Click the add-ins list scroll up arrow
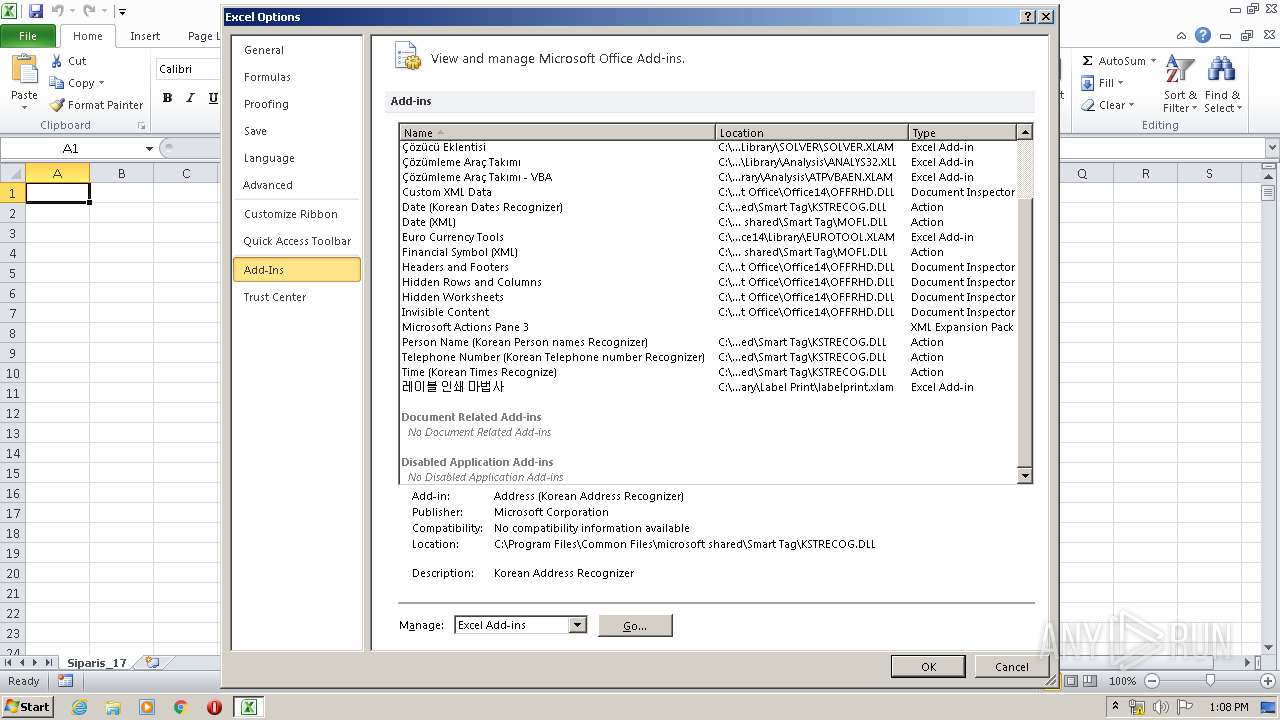Screen dimensions: 1280x720 pyautogui.click(x=1024, y=132)
